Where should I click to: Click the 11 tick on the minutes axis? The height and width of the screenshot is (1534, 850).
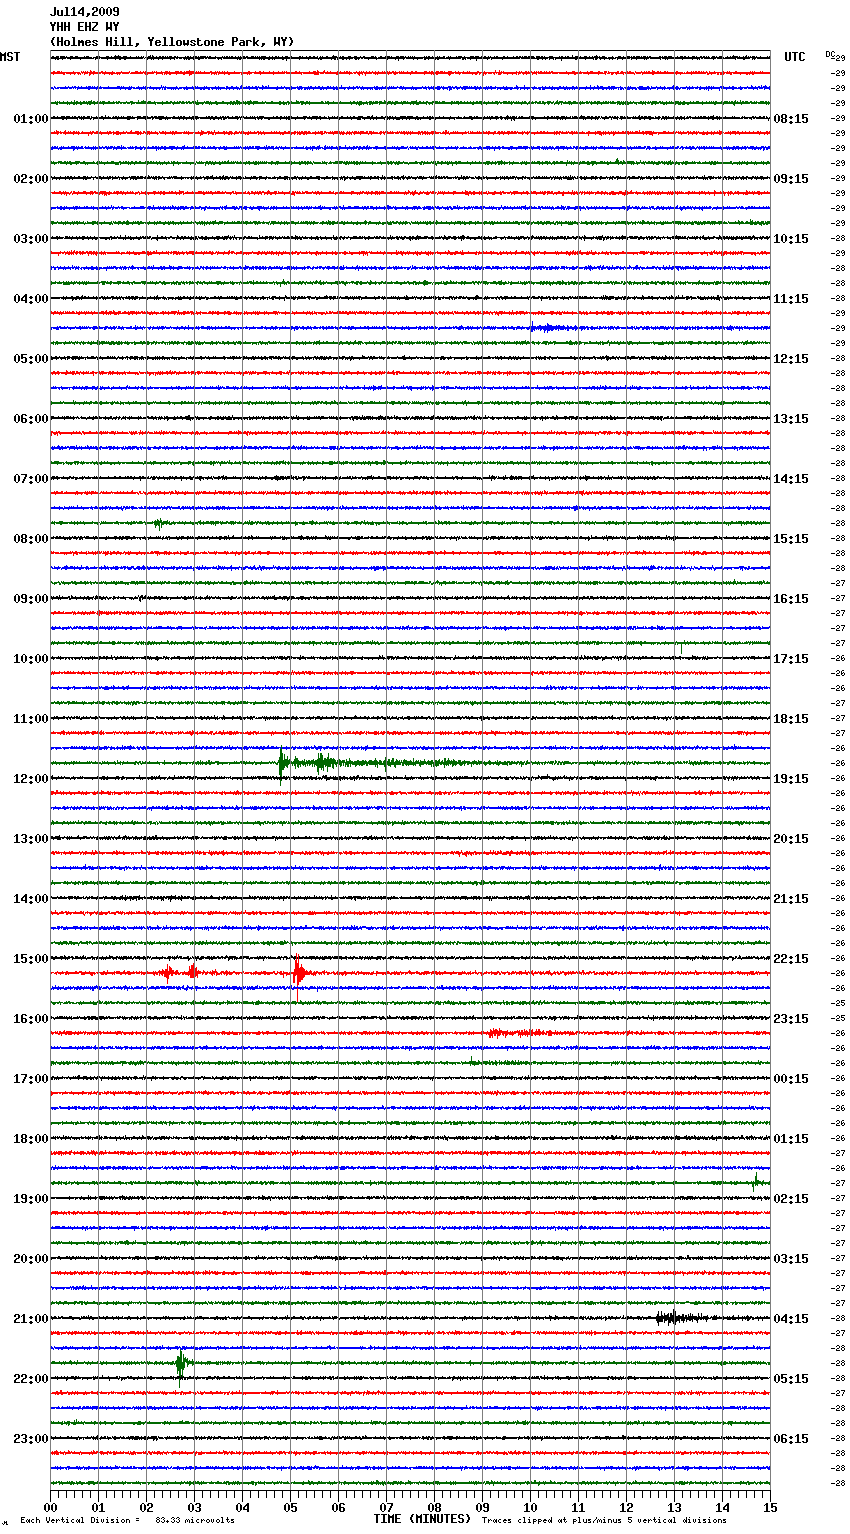(578, 1507)
